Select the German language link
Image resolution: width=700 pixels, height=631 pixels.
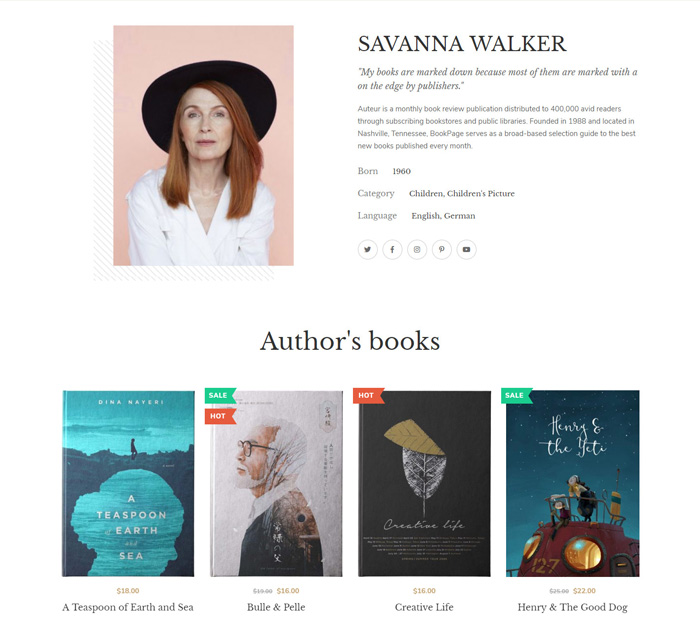(x=459, y=216)
